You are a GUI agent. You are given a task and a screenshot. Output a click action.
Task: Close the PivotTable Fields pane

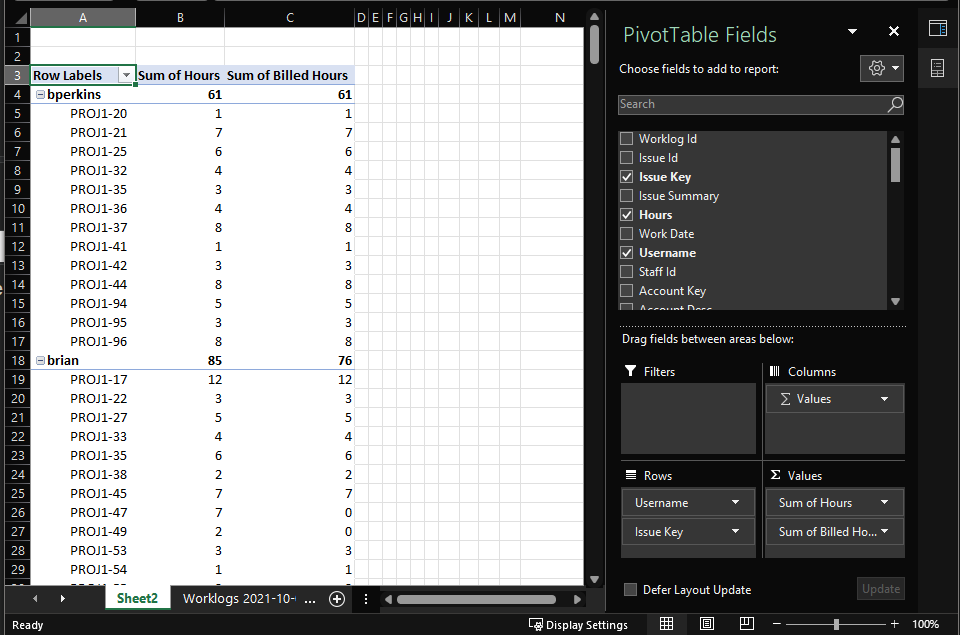click(x=893, y=32)
